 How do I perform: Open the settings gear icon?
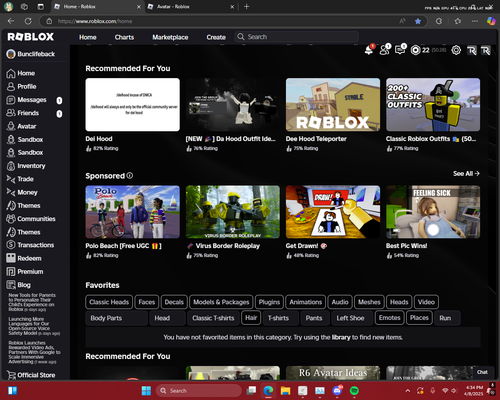point(456,50)
